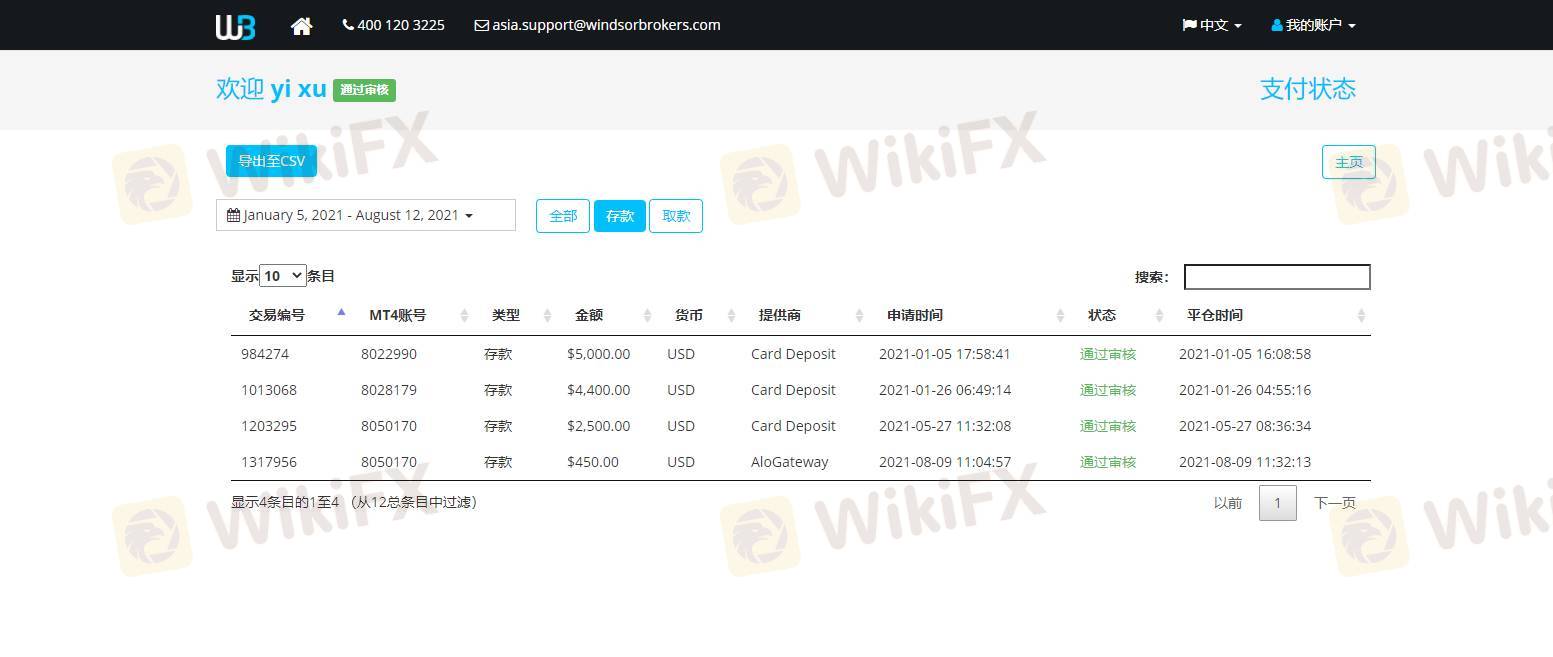The image size is (1553, 657).
Task: Expand the 我的账户 account menu
Action: pos(1313,25)
